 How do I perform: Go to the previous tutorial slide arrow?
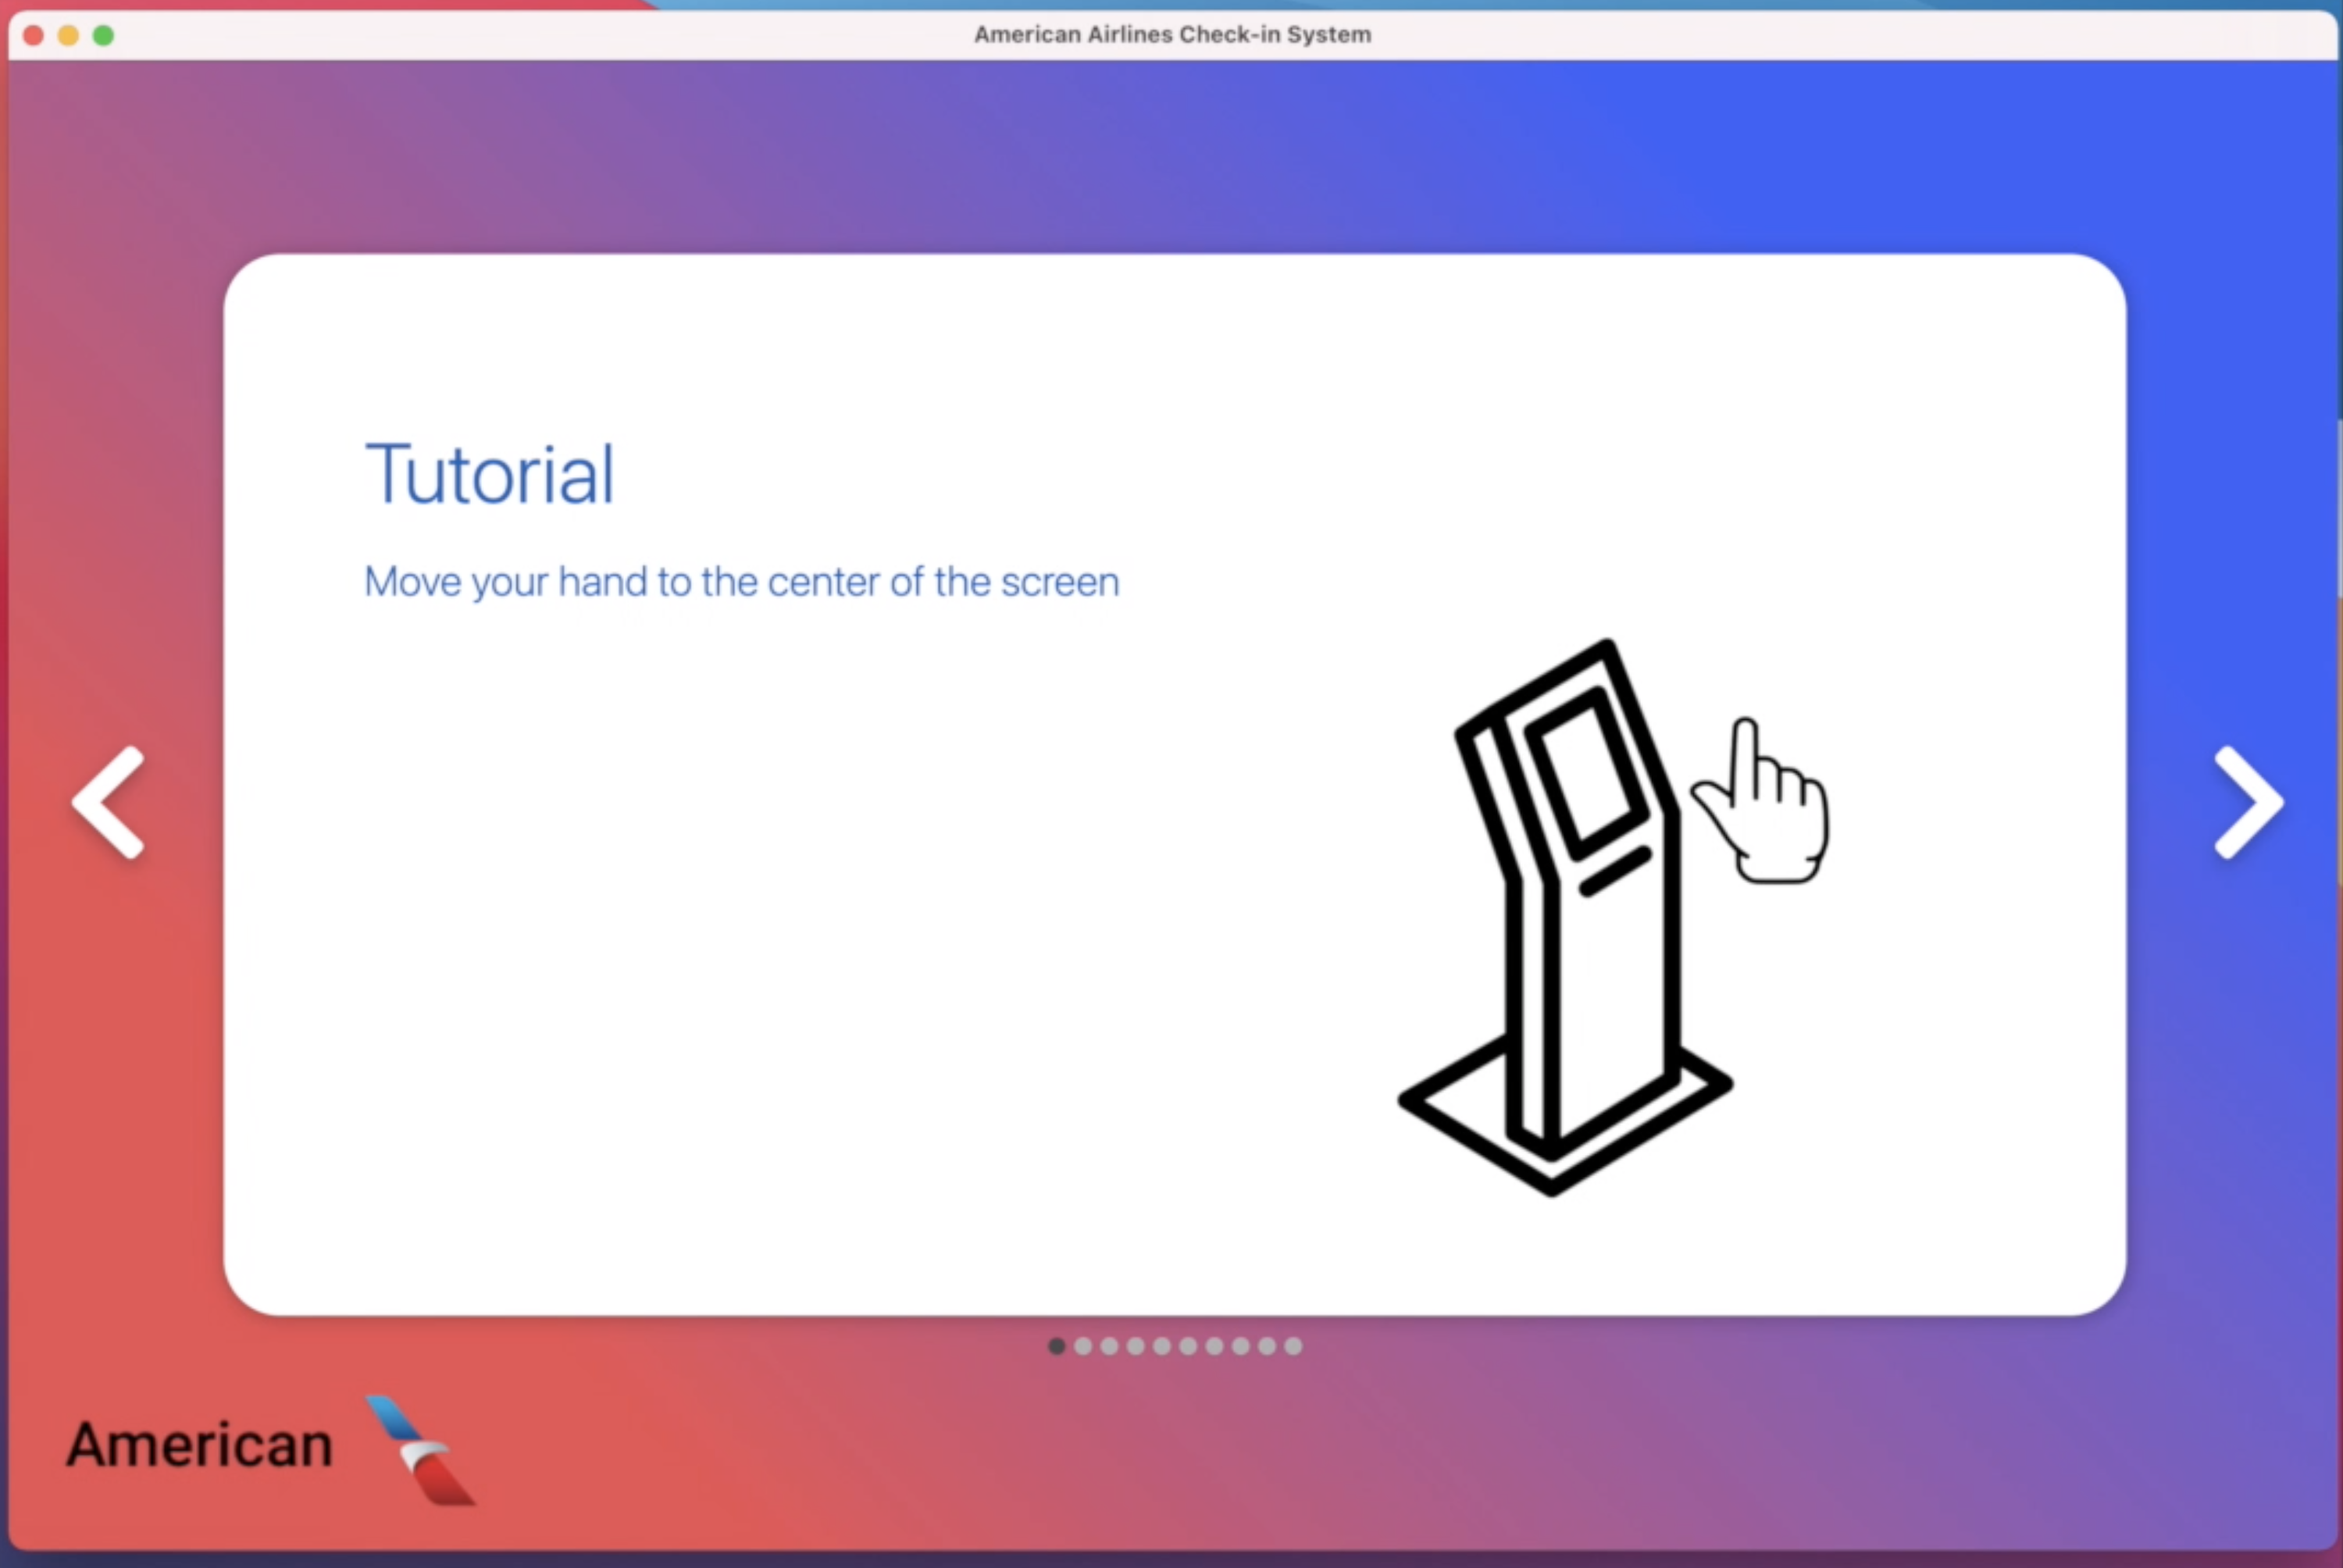[x=108, y=802]
